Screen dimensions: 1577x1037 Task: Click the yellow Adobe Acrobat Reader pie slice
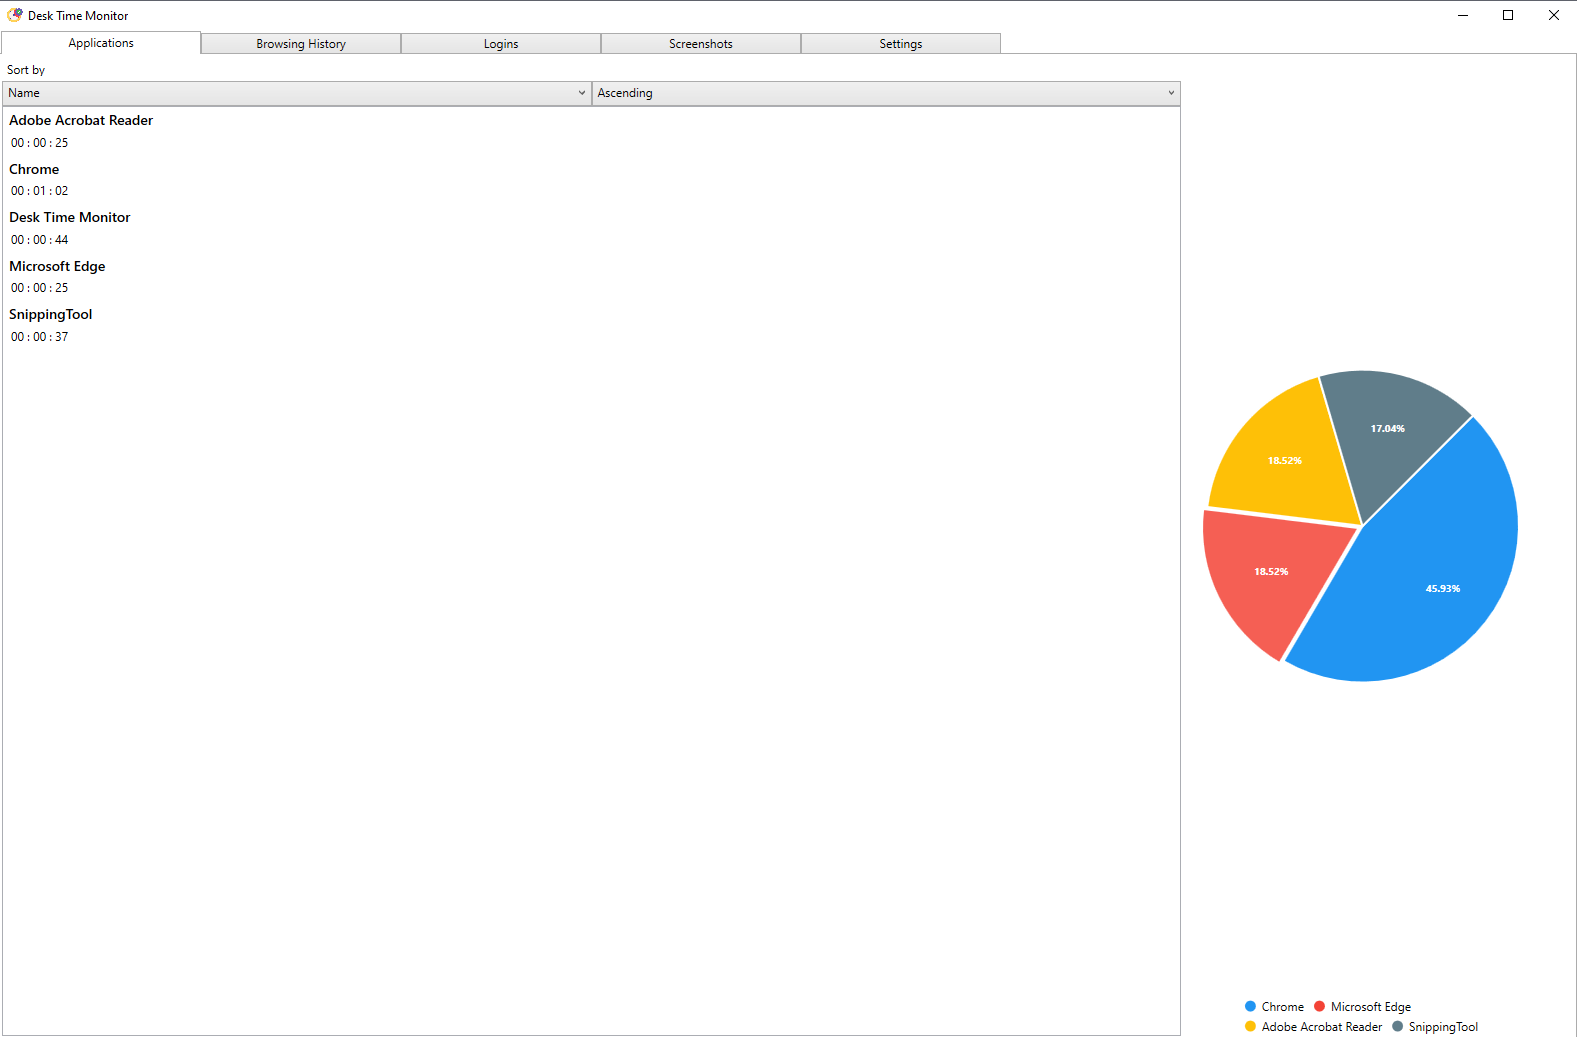pyautogui.click(x=1290, y=455)
